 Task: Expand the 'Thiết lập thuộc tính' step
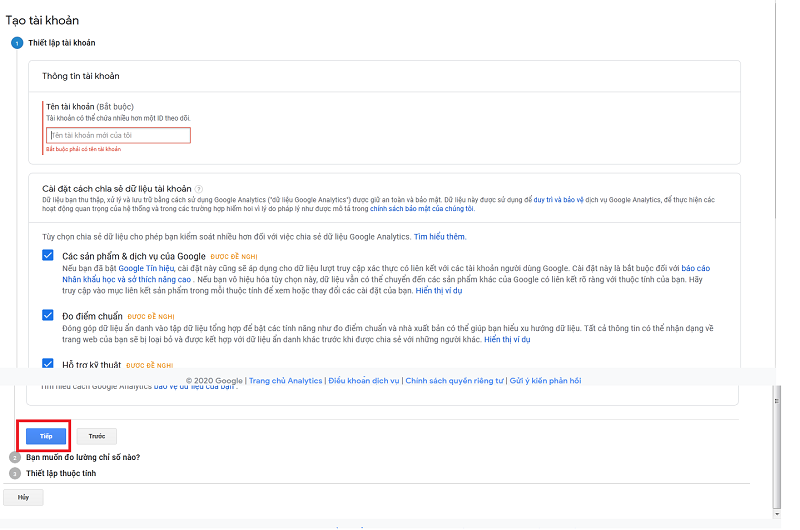(x=61, y=473)
